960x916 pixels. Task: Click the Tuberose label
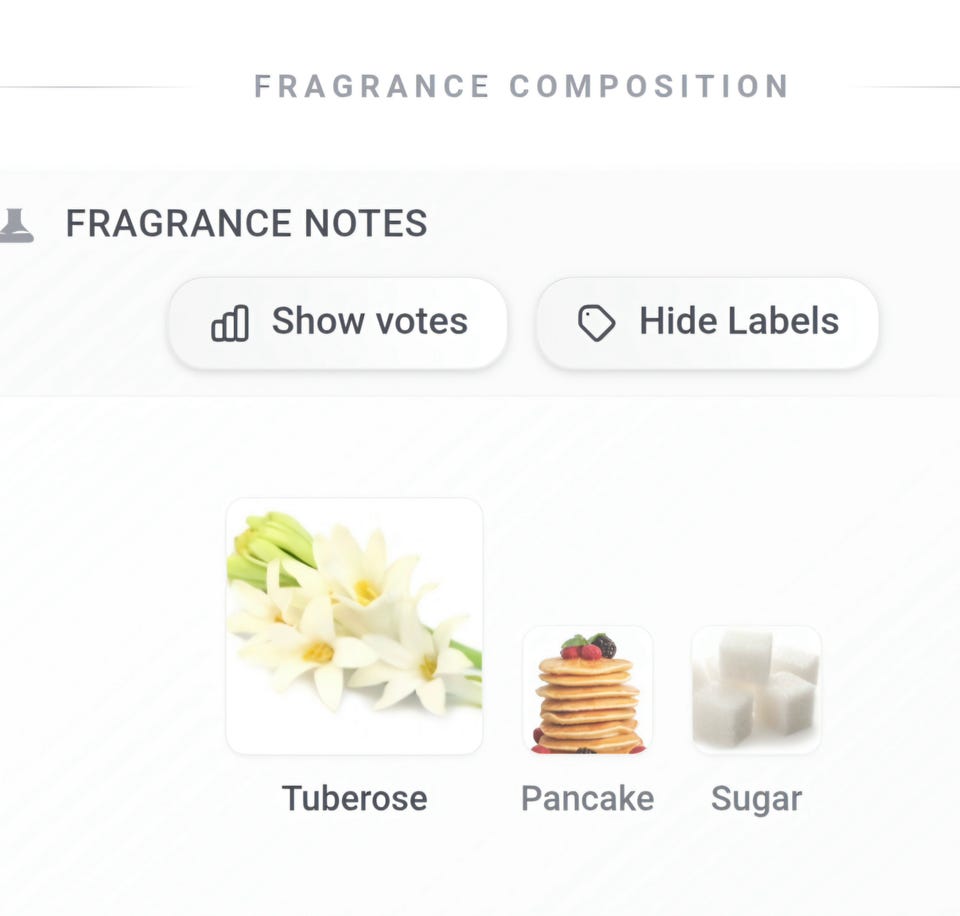tap(354, 798)
